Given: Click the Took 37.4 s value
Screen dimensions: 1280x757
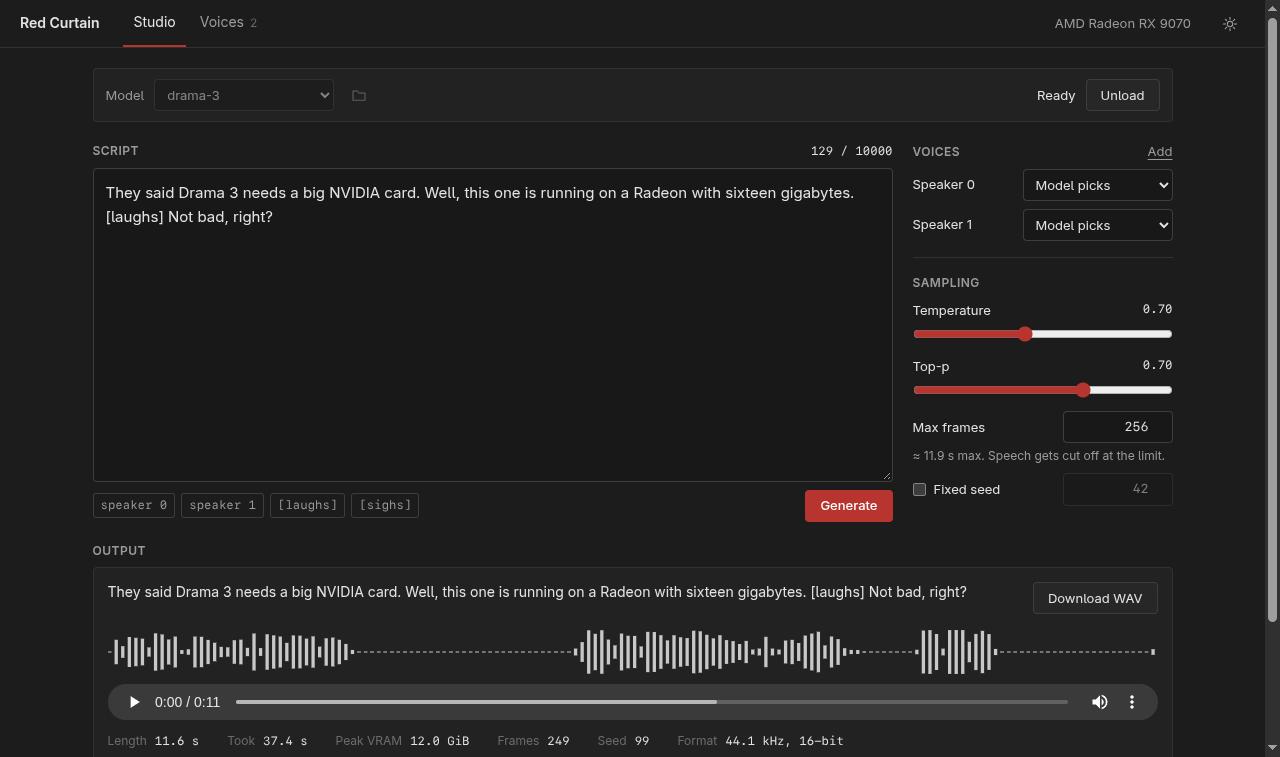Looking at the screenshot, I should pos(285,741).
